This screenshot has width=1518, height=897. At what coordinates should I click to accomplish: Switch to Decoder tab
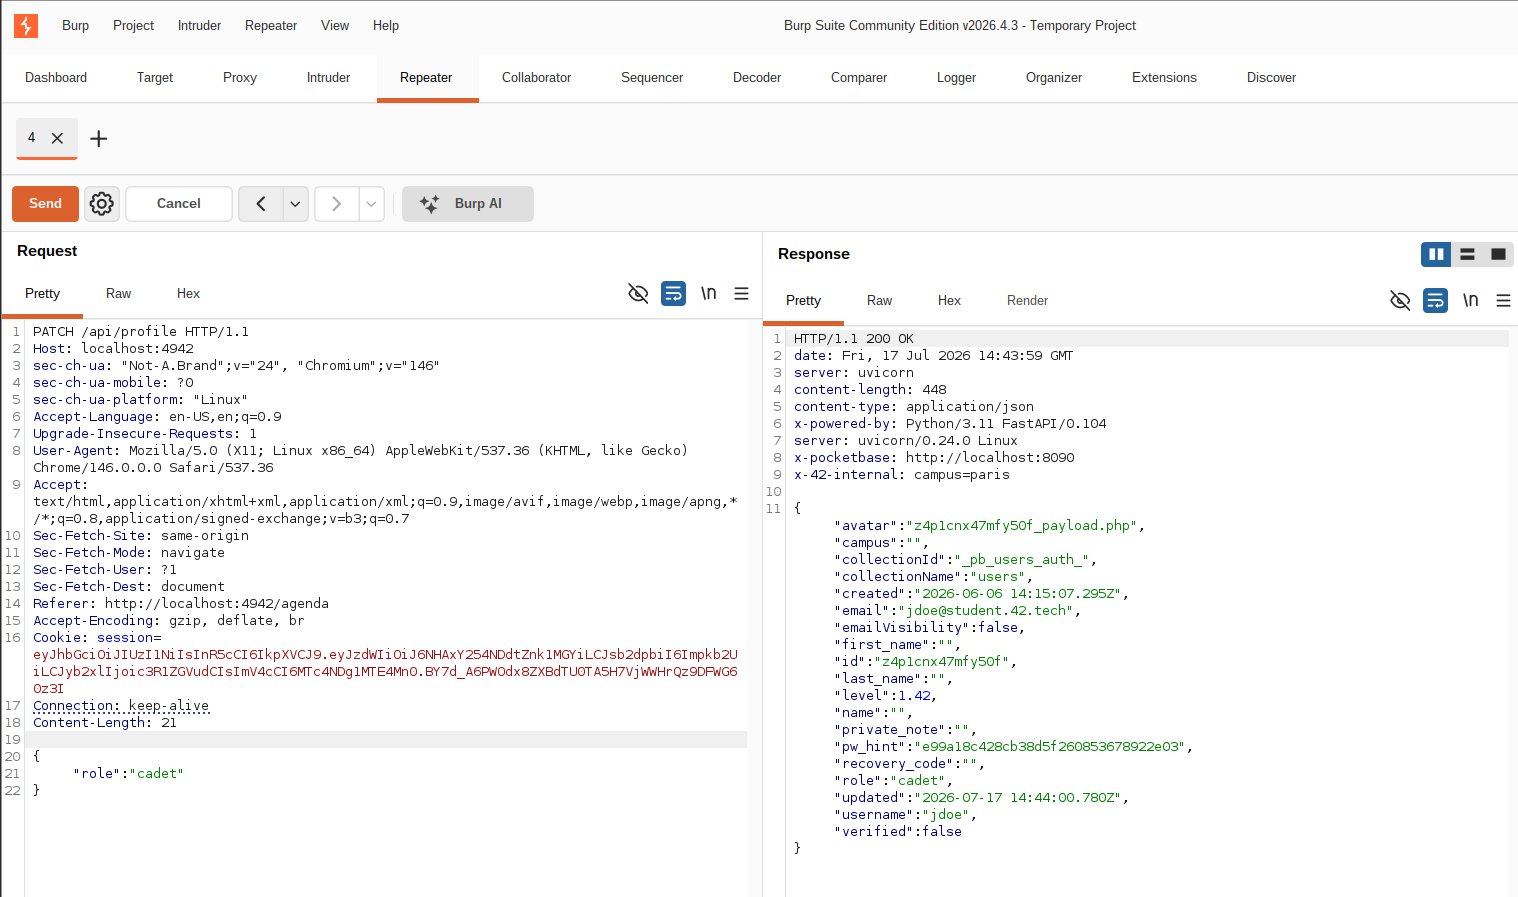point(757,78)
